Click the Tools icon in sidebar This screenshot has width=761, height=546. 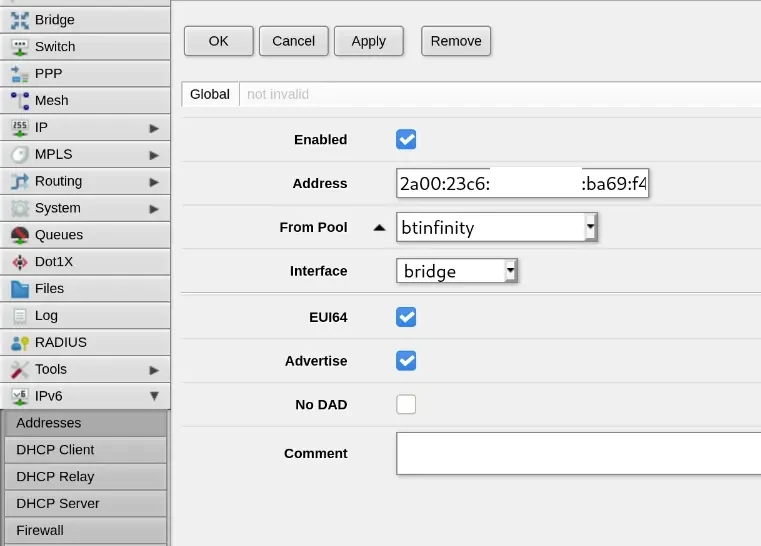[x=19, y=369]
